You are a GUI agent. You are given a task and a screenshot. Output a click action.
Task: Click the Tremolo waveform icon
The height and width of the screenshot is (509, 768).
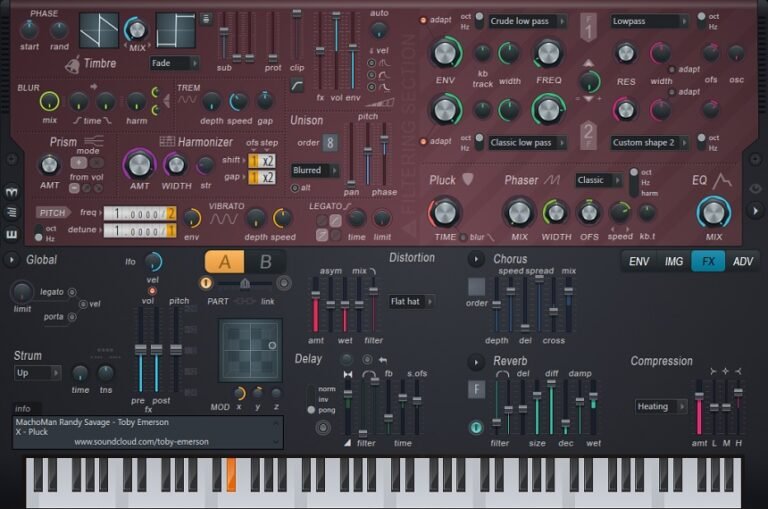[187, 99]
